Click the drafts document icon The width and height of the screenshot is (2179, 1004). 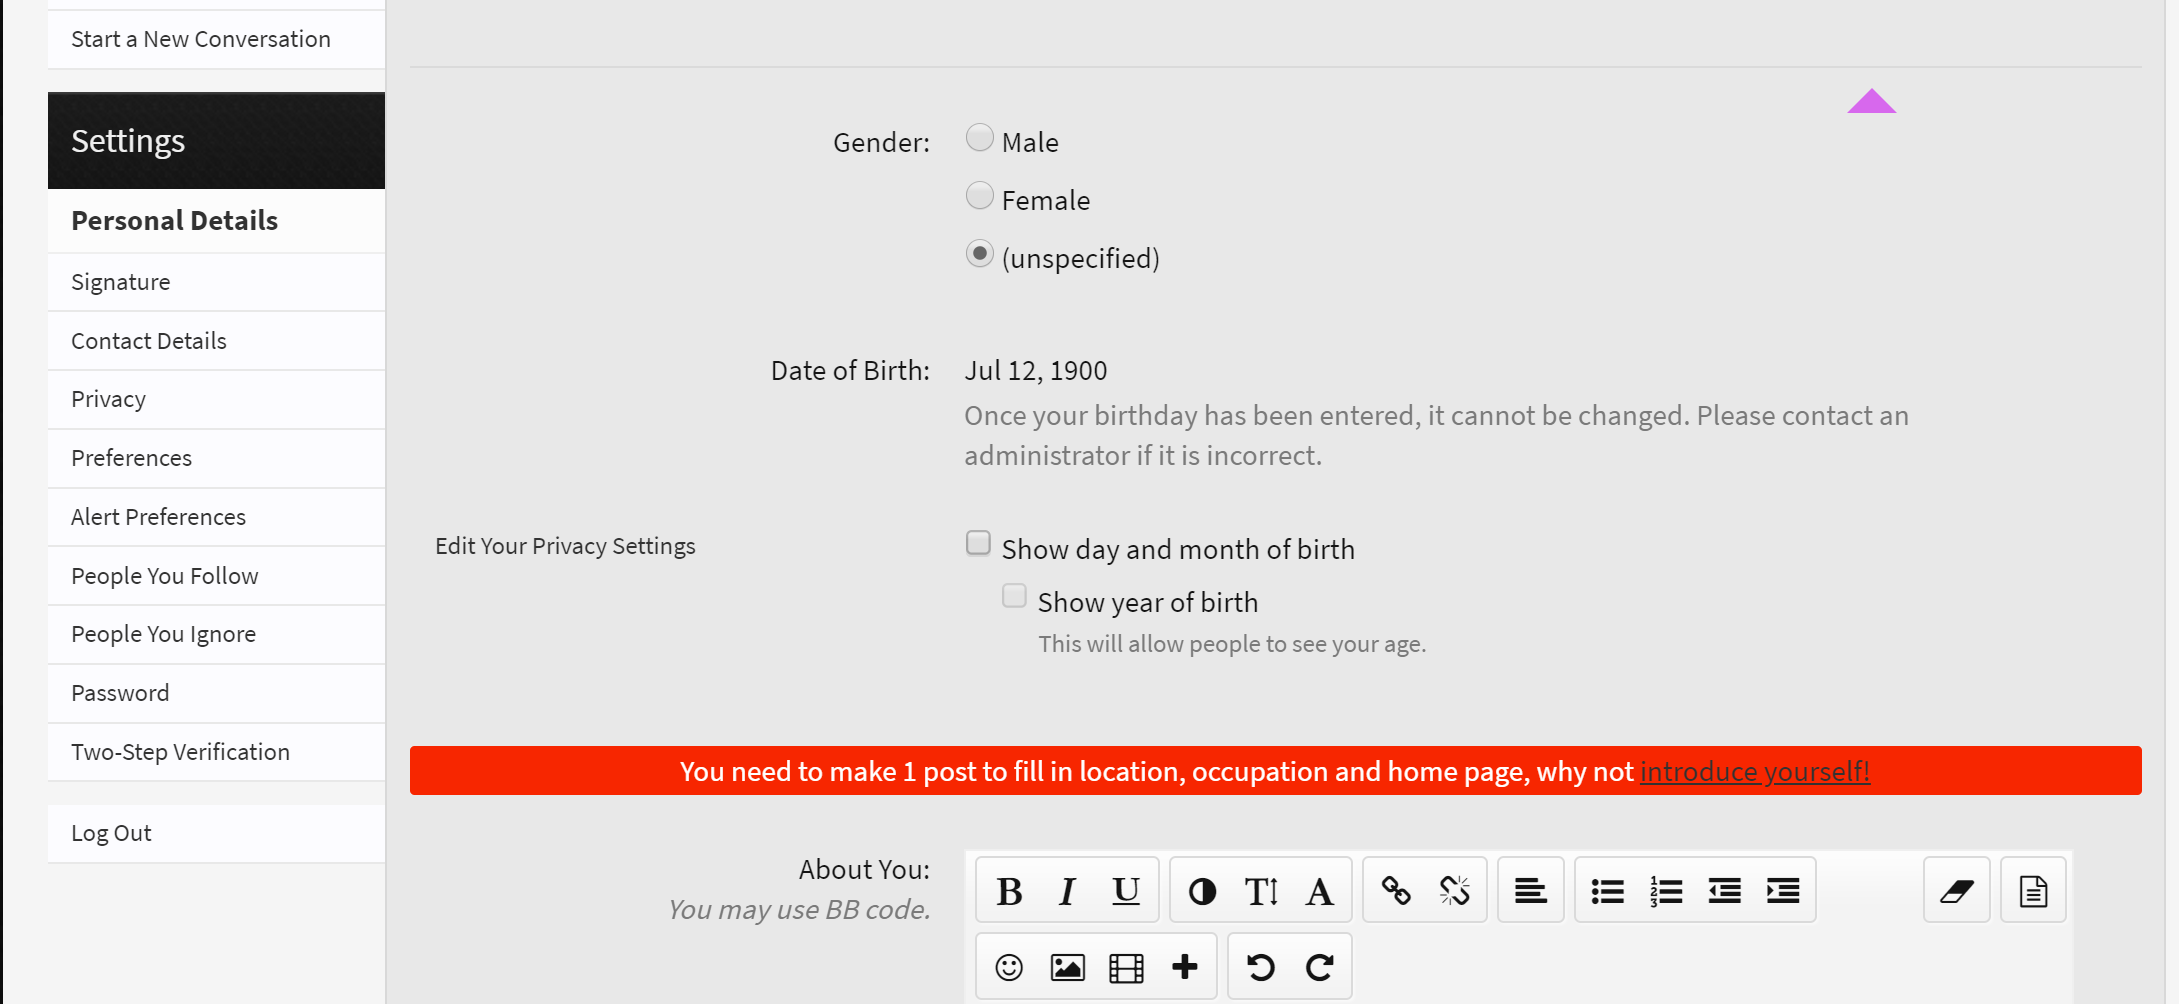(x=2033, y=890)
